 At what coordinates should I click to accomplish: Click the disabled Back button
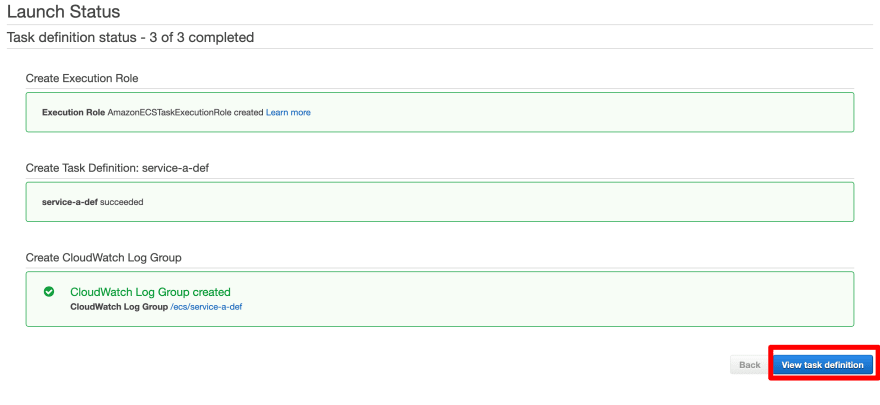(750, 365)
